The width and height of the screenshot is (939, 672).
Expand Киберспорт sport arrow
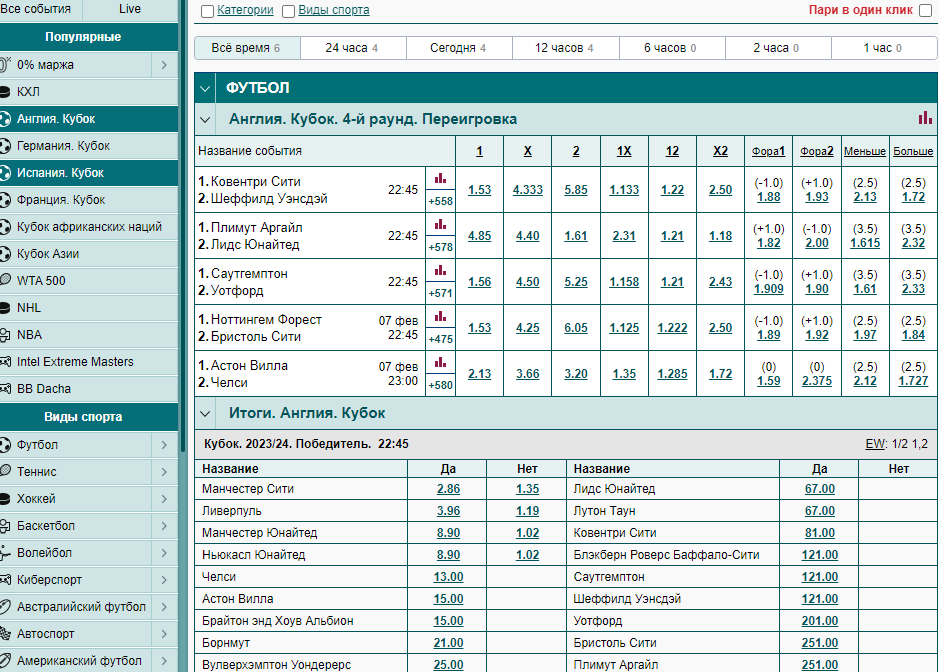[x=164, y=580]
